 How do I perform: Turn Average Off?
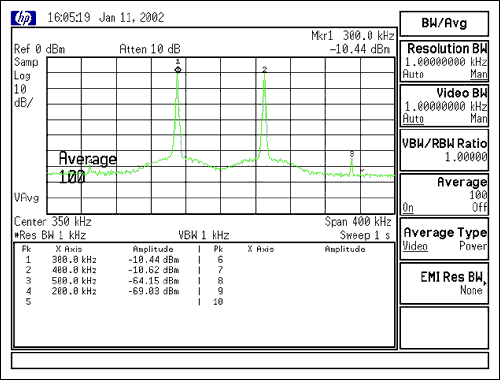coord(480,208)
